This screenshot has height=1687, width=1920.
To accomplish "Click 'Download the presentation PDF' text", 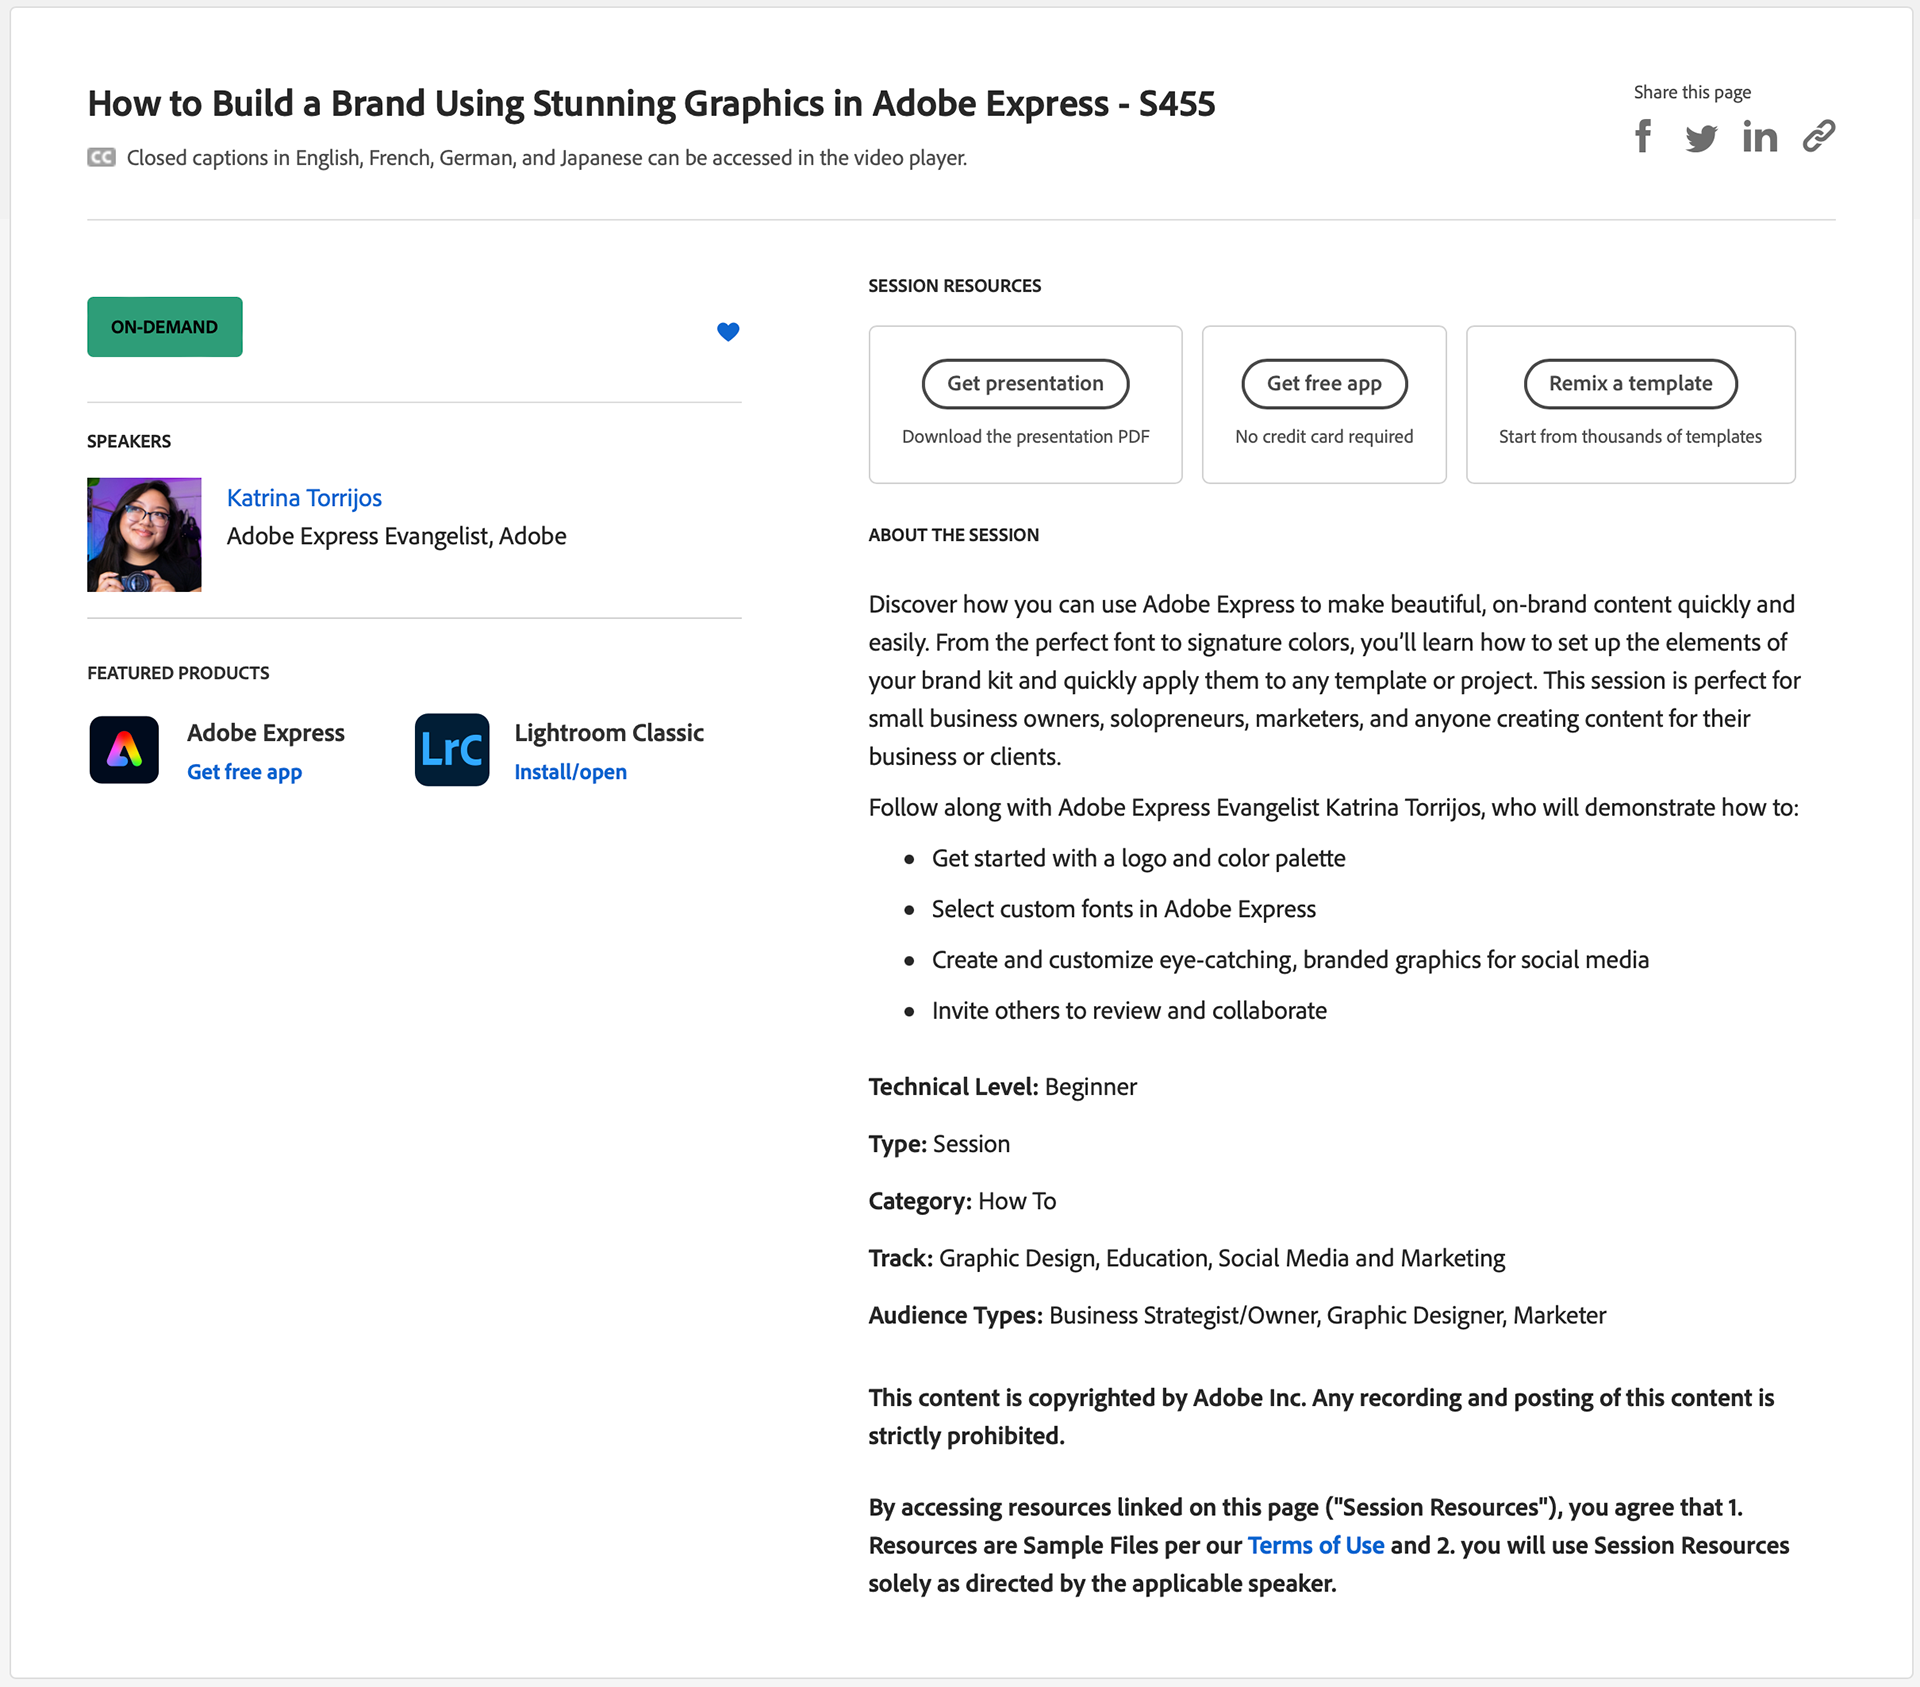I will pyautogui.click(x=1025, y=437).
